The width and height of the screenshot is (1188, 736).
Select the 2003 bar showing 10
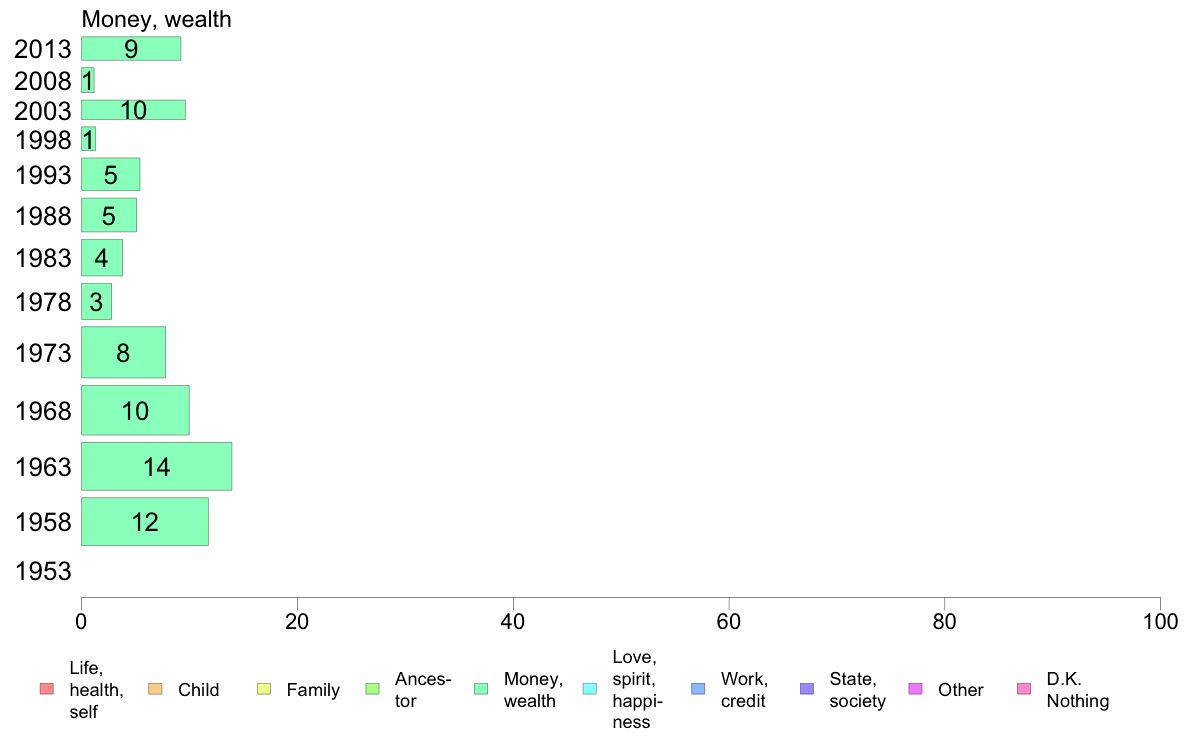(133, 110)
